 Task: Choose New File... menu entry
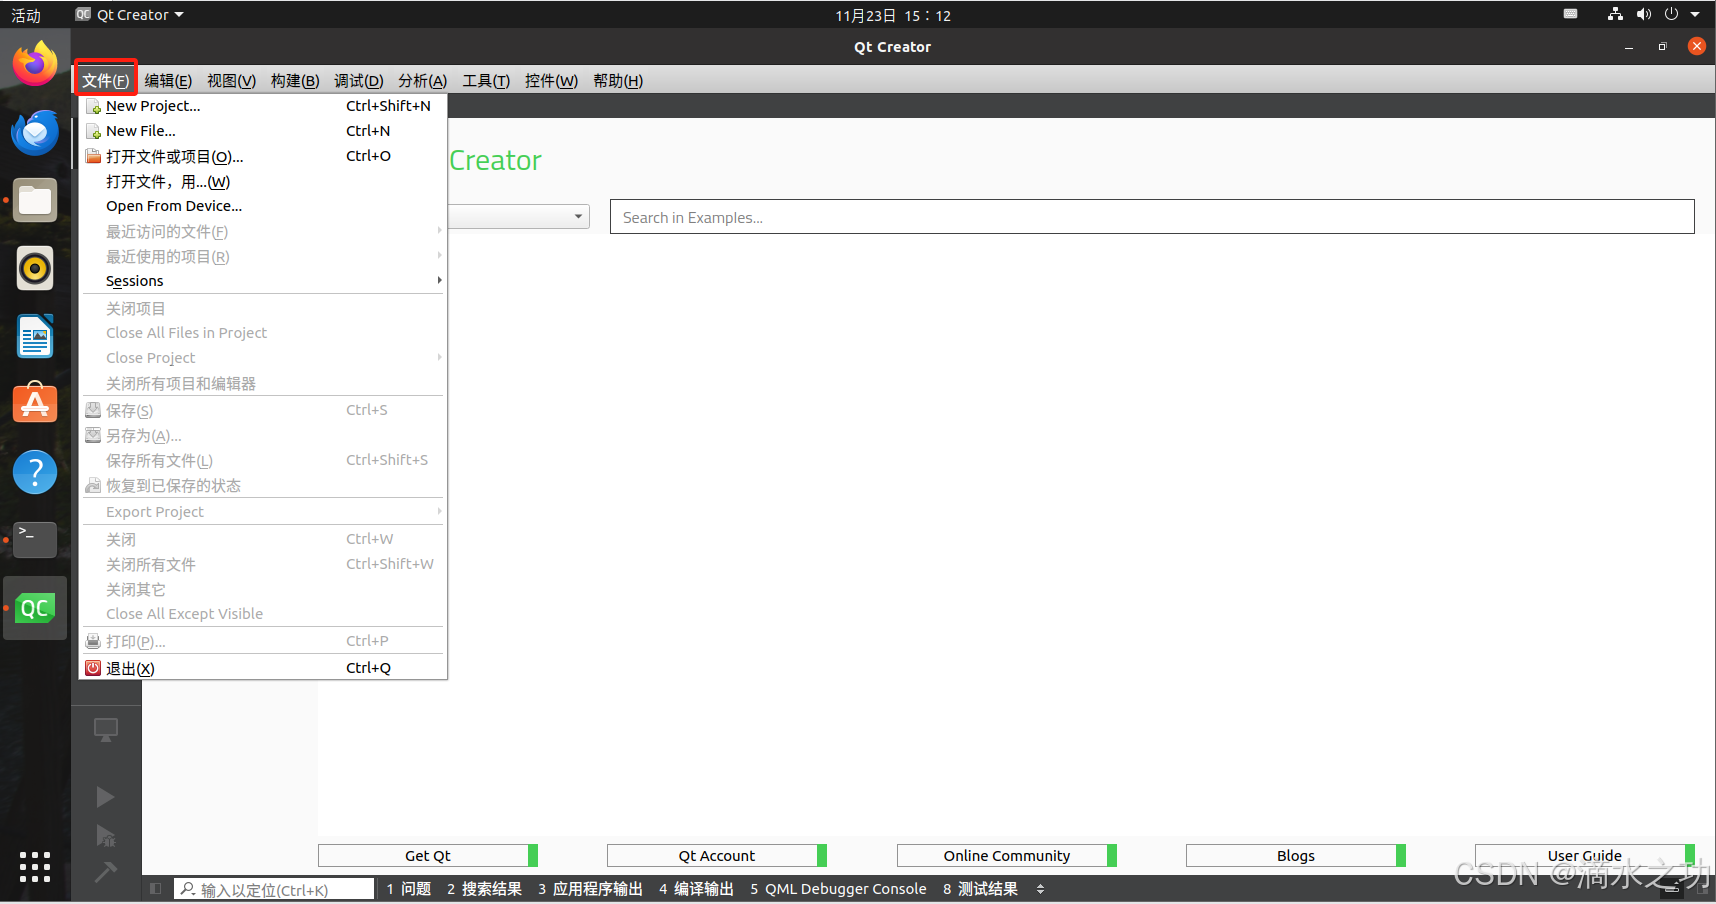263,131
